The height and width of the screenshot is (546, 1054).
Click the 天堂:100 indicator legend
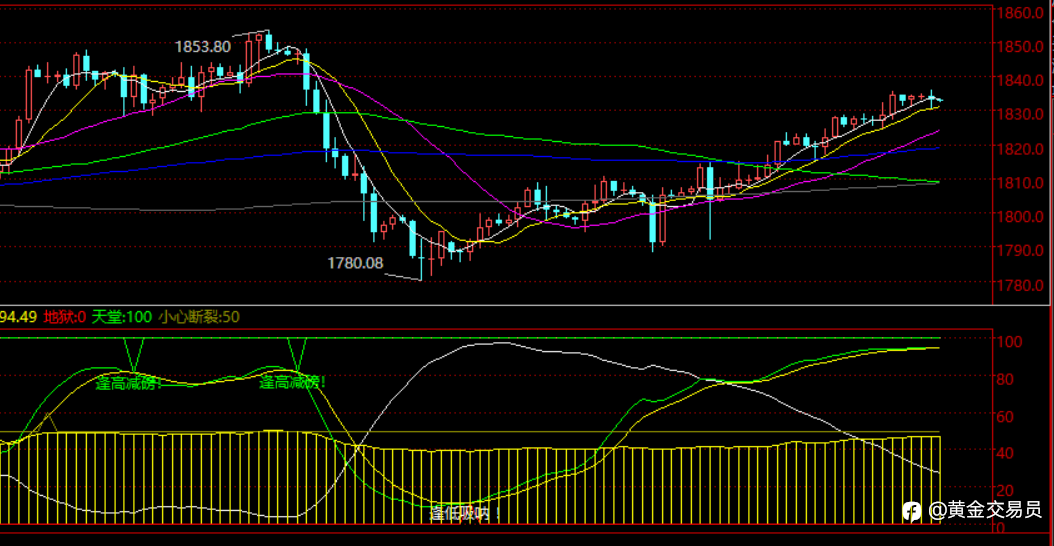pos(122,317)
